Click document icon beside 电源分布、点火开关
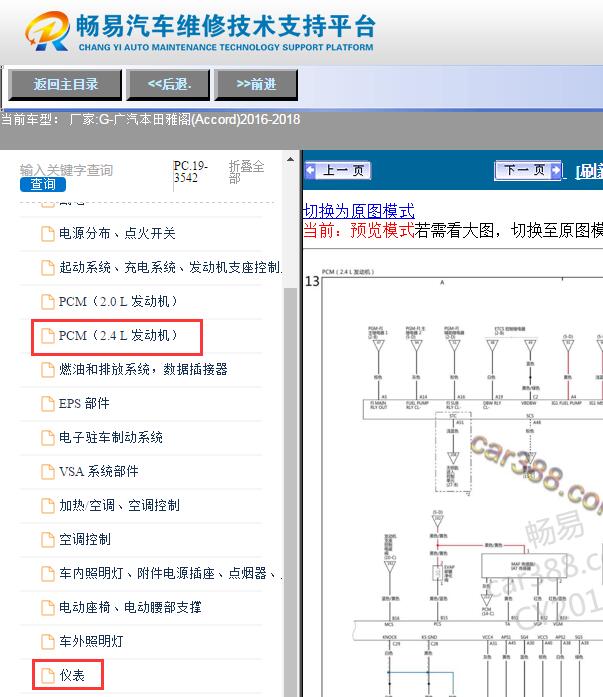The width and height of the screenshot is (603, 697). (x=48, y=234)
